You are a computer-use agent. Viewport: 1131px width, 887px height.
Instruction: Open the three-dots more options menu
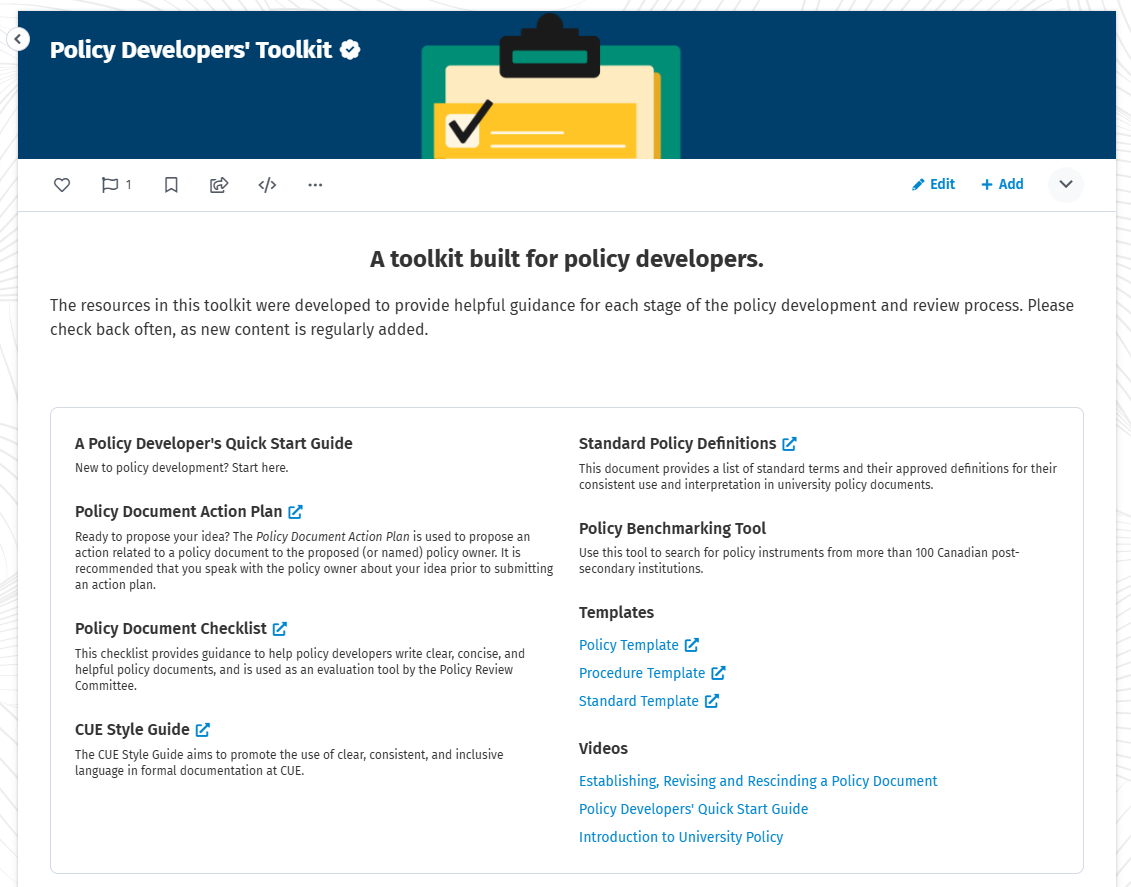tap(315, 185)
